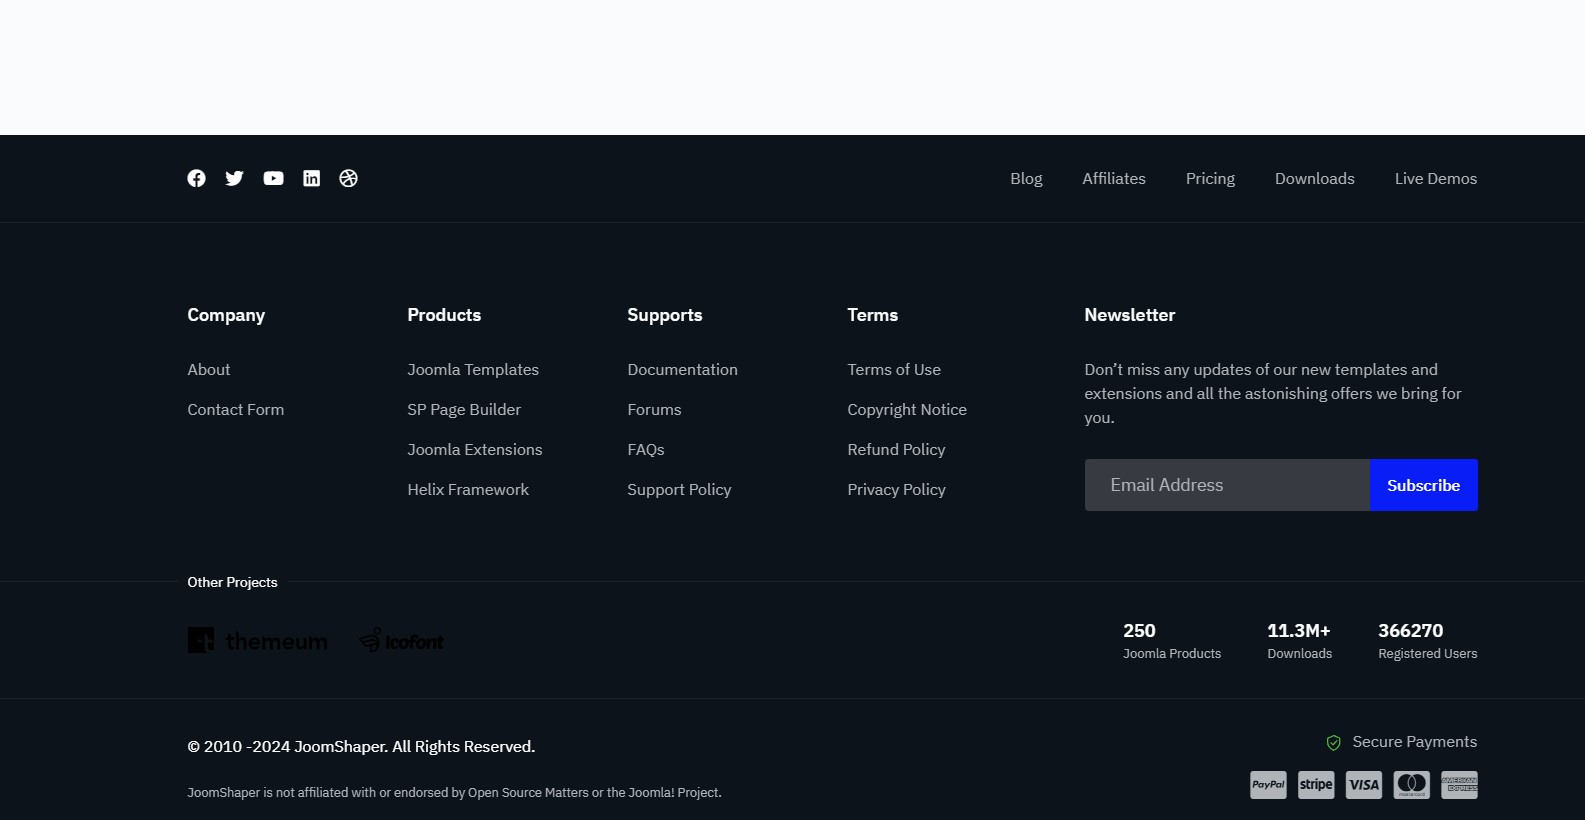Click the Mastercard payment icon
This screenshot has width=1585, height=820.
[x=1411, y=785]
